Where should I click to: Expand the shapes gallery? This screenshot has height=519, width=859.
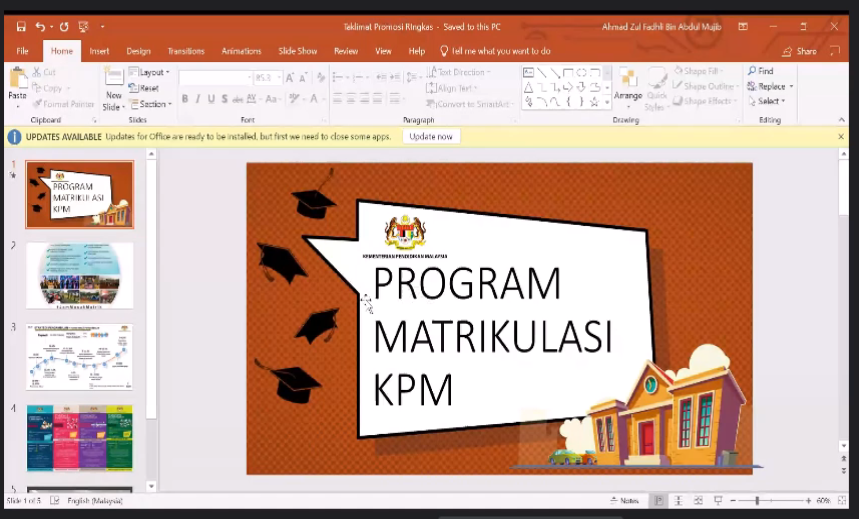pos(607,102)
